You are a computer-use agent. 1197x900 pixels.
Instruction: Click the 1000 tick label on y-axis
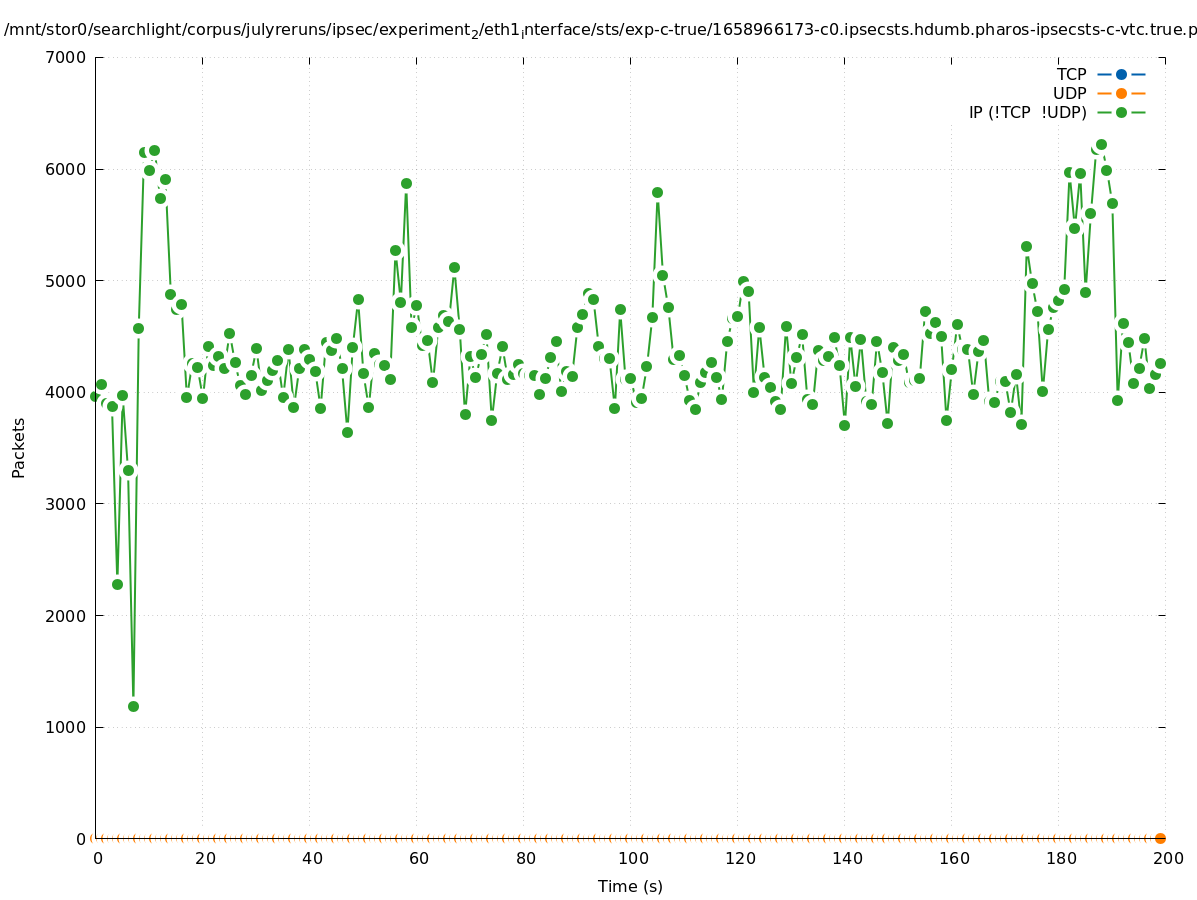[x=68, y=727]
